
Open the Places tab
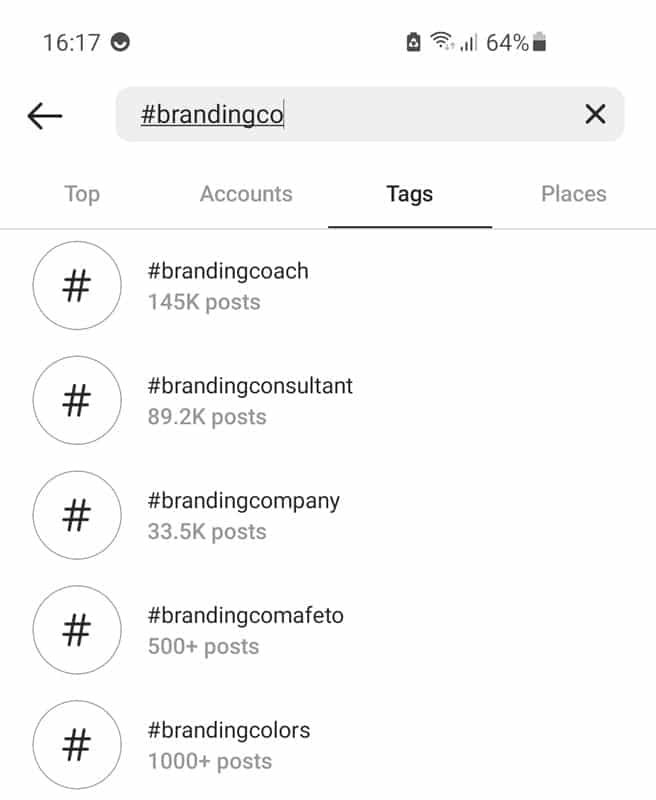[573, 194]
